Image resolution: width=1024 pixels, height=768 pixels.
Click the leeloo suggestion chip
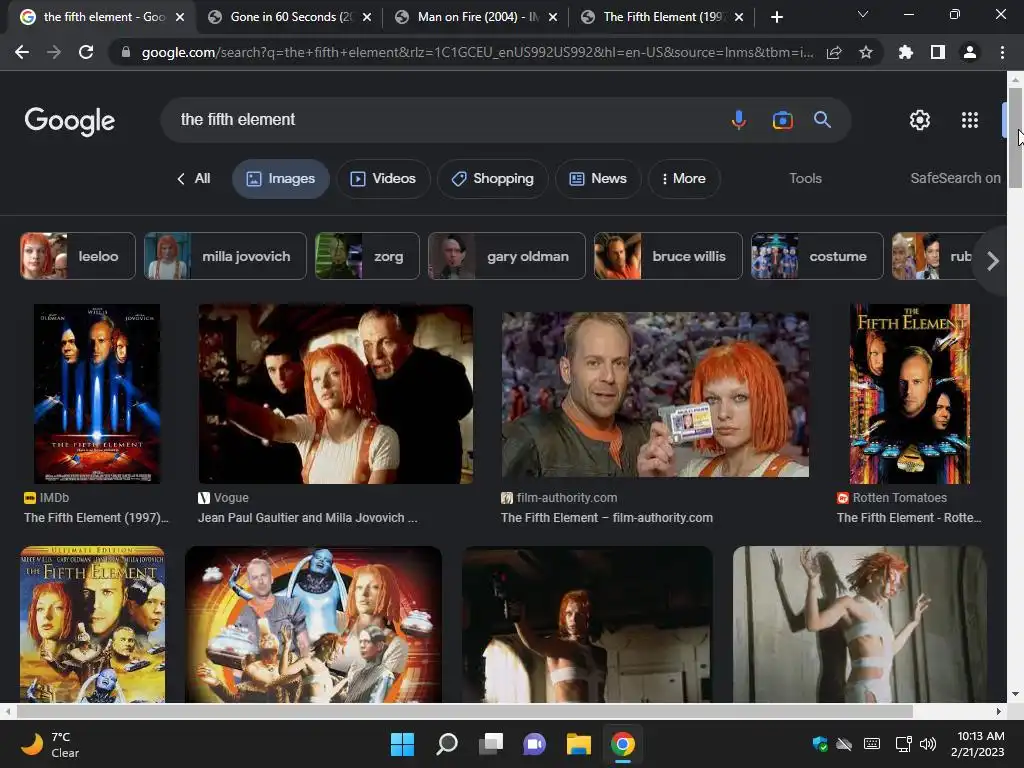coord(78,256)
